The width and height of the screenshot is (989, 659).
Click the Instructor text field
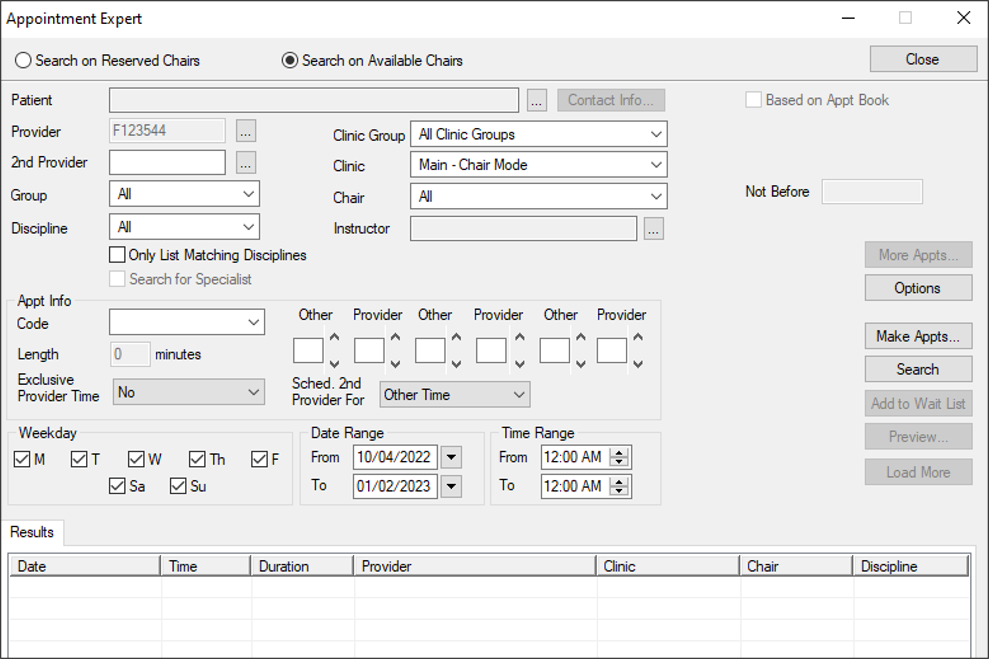(x=524, y=228)
